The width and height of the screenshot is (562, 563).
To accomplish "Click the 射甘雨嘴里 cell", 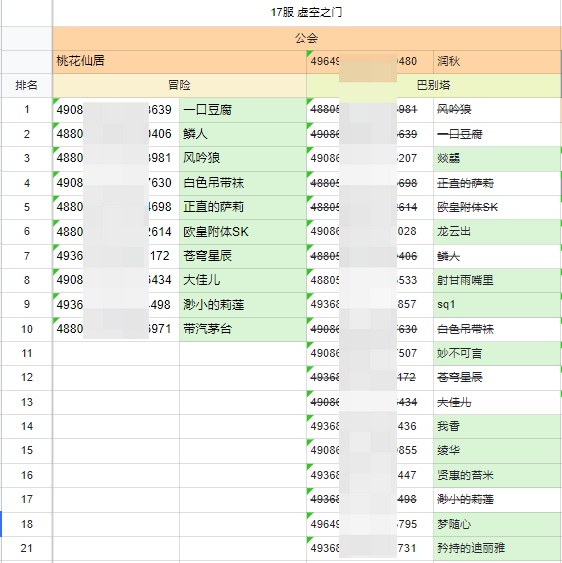I will point(497,280).
